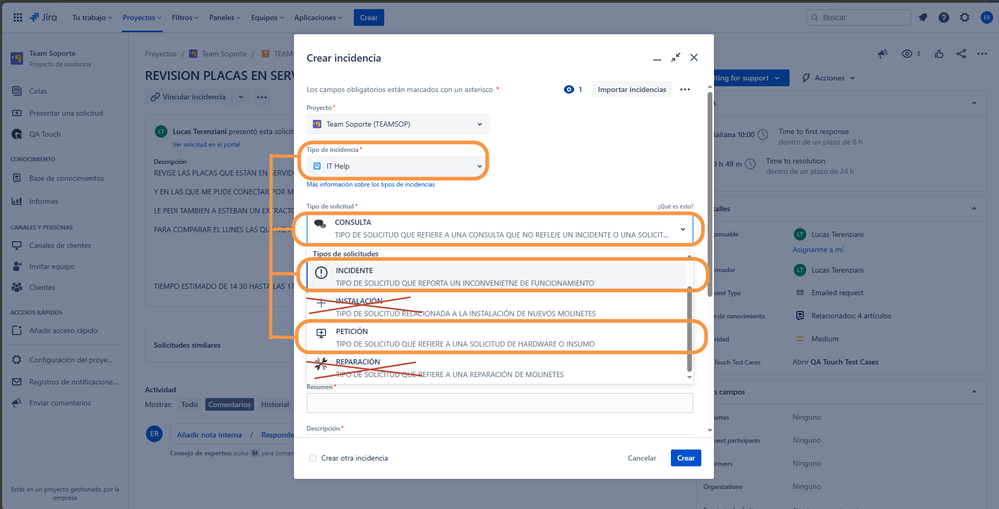Open the Jira app switcher grid icon
Image resolution: width=999 pixels, height=509 pixels.
pyautogui.click(x=17, y=18)
